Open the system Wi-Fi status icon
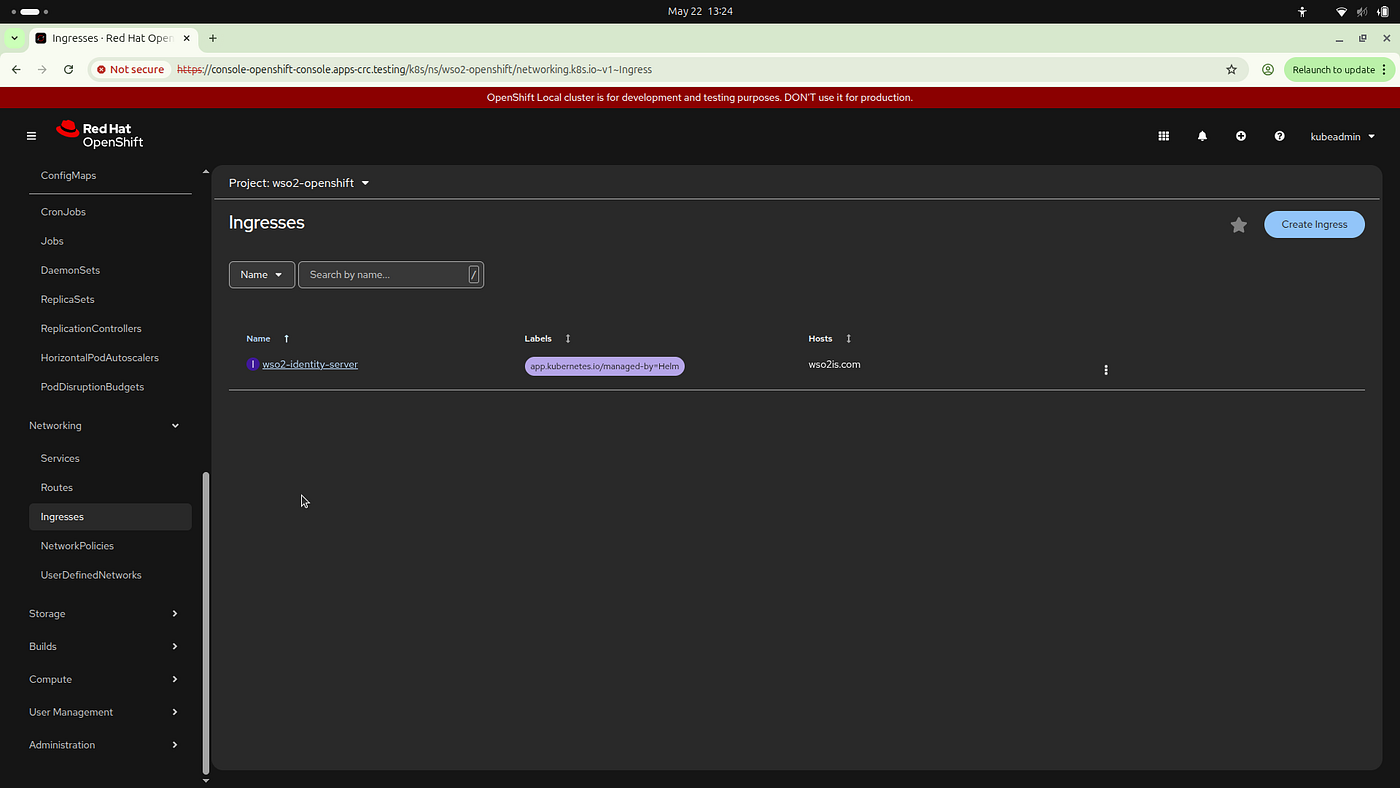This screenshot has height=788, width=1400. [1341, 12]
